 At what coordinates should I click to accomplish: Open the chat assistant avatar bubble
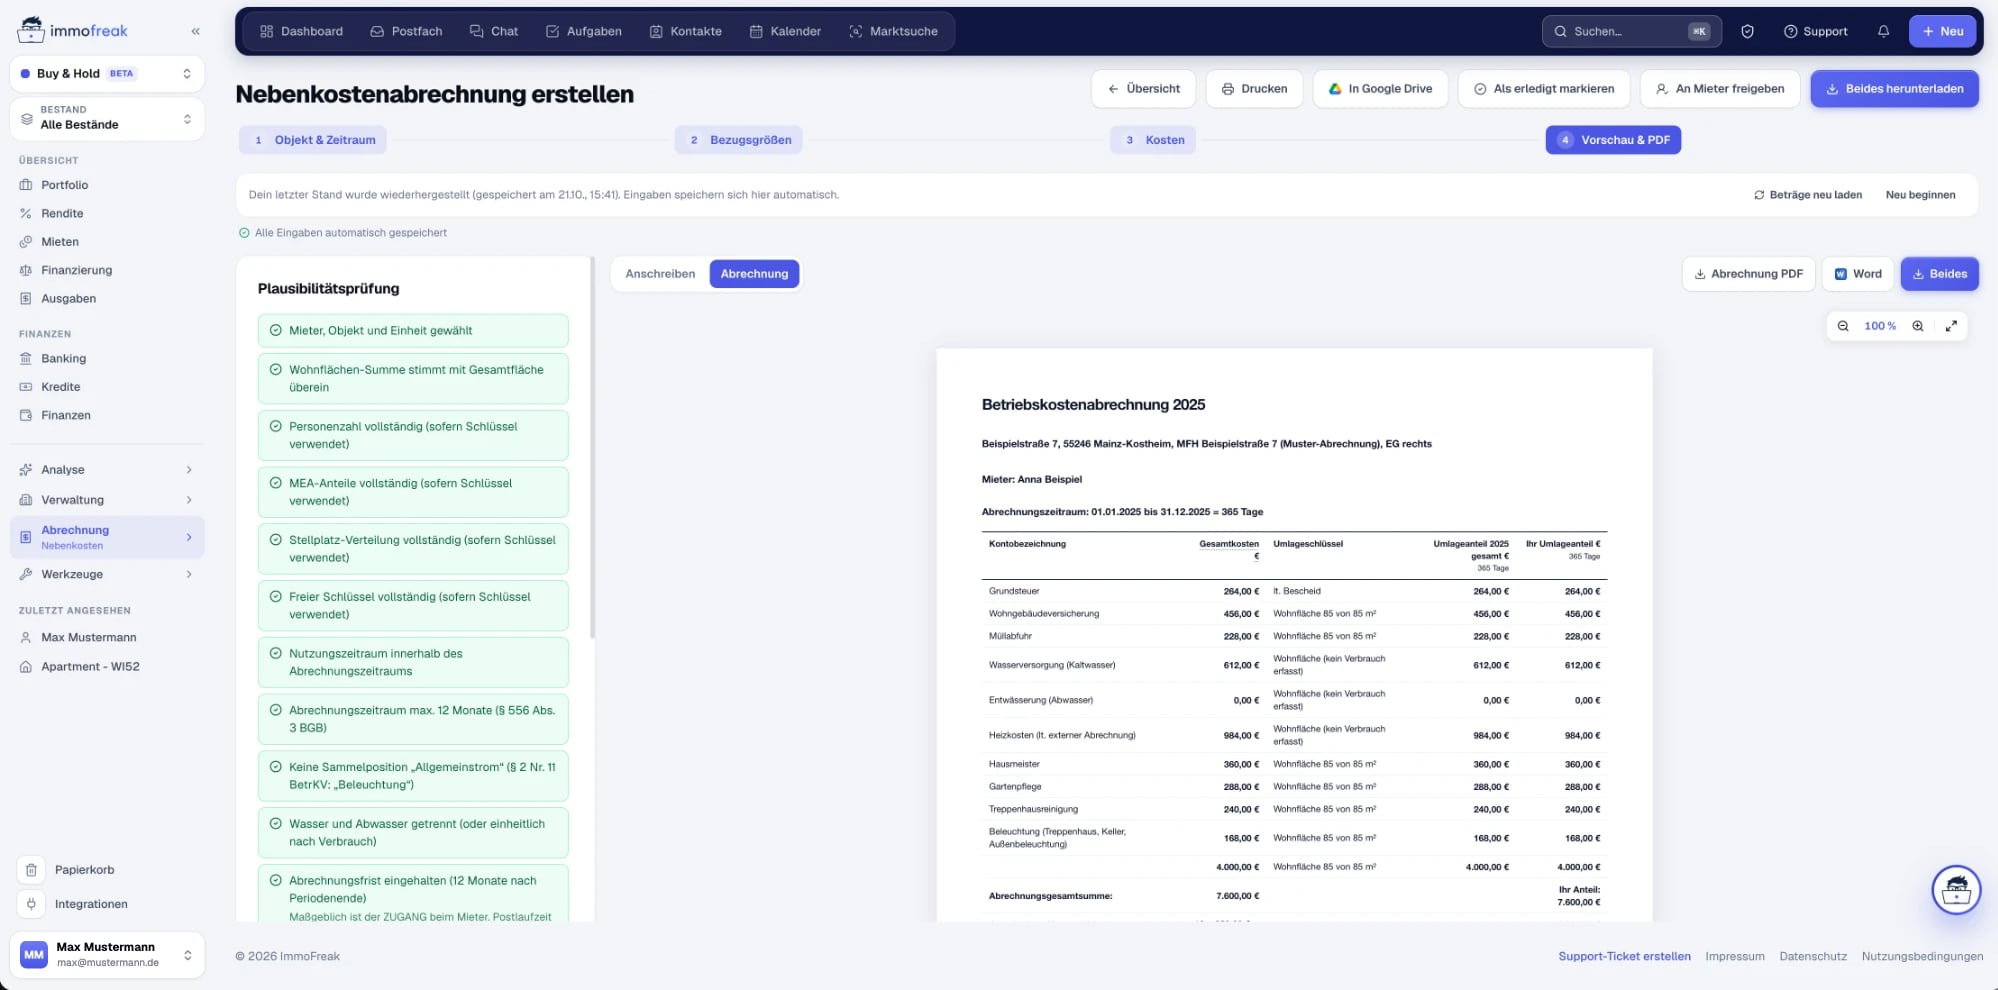click(1956, 889)
